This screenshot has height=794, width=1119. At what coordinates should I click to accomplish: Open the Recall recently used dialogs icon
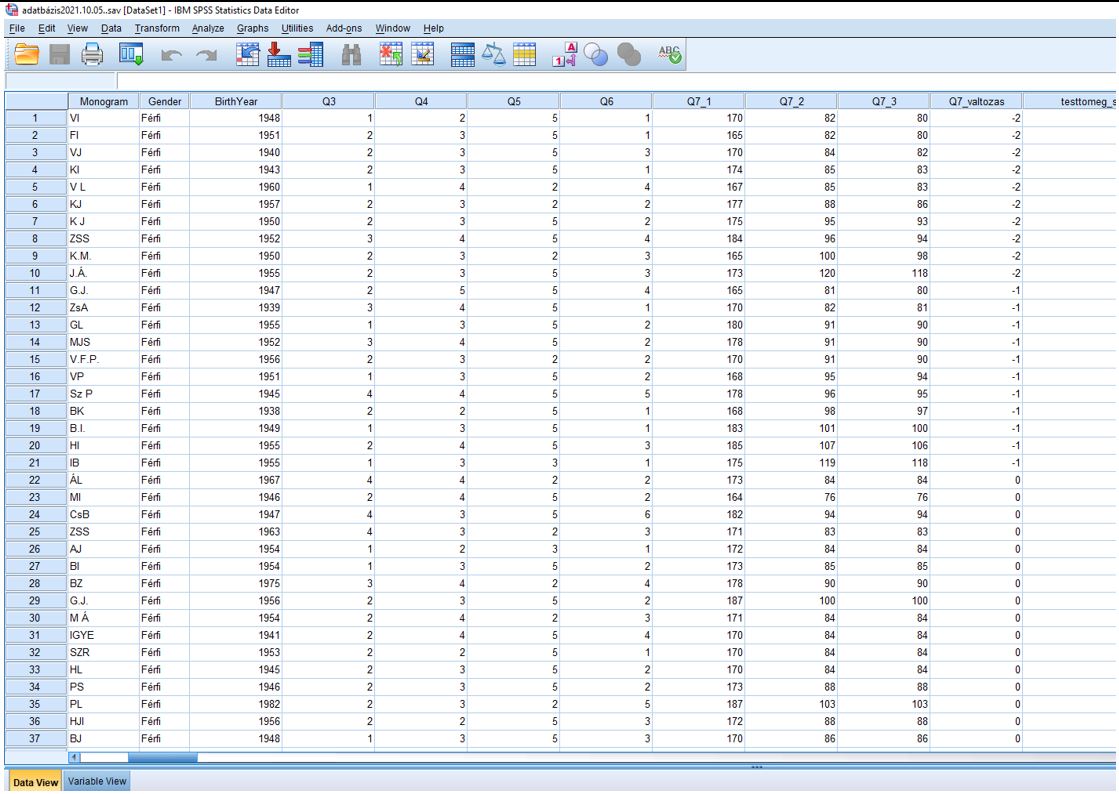[x=131, y=56]
